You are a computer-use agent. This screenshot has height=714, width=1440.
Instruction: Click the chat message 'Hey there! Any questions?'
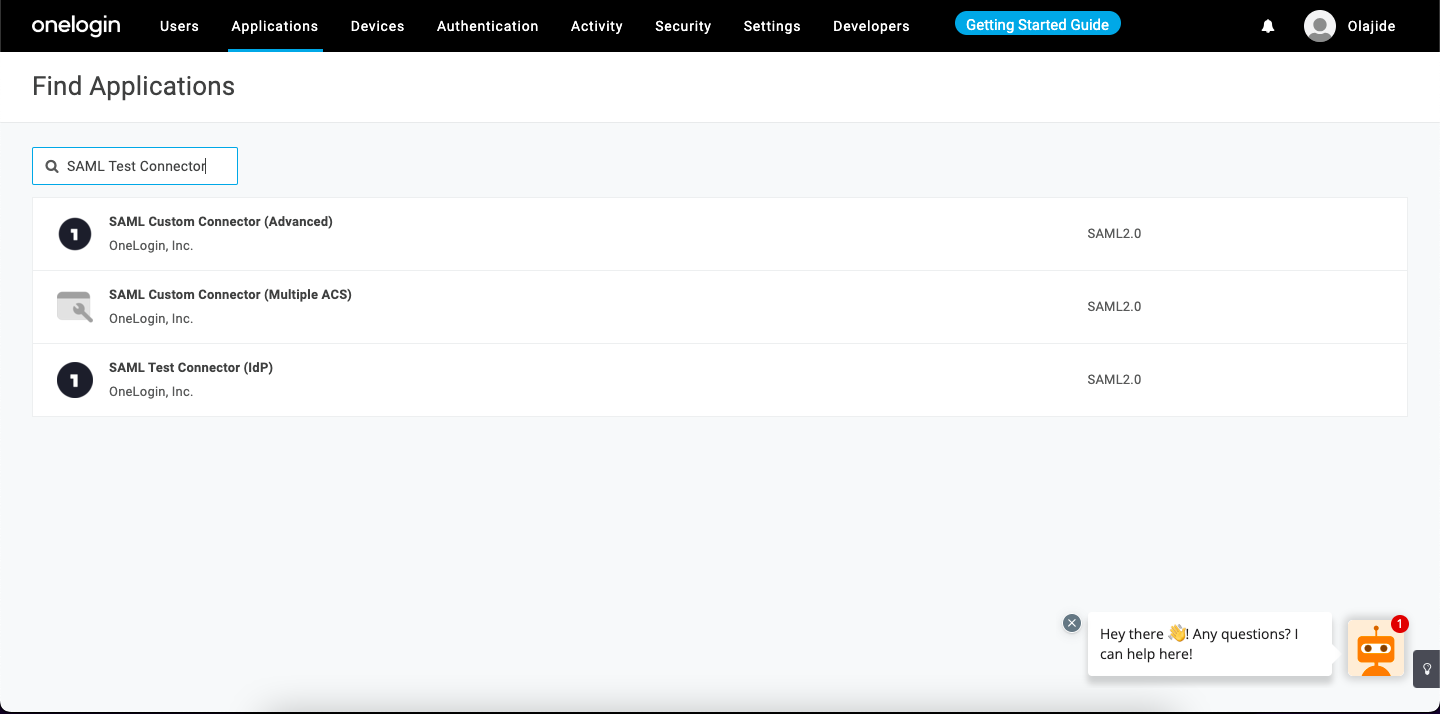pyautogui.click(x=1210, y=644)
